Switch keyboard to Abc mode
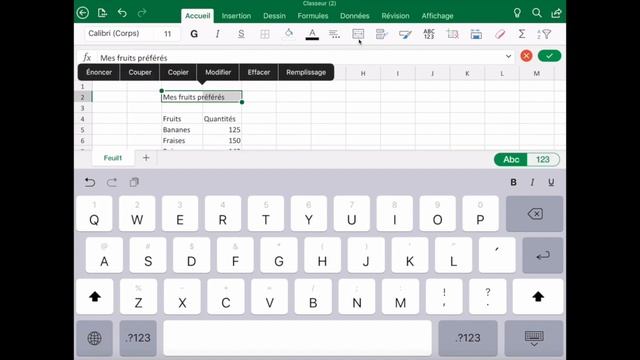Screen dimensions: 640x360 (511, 160)
